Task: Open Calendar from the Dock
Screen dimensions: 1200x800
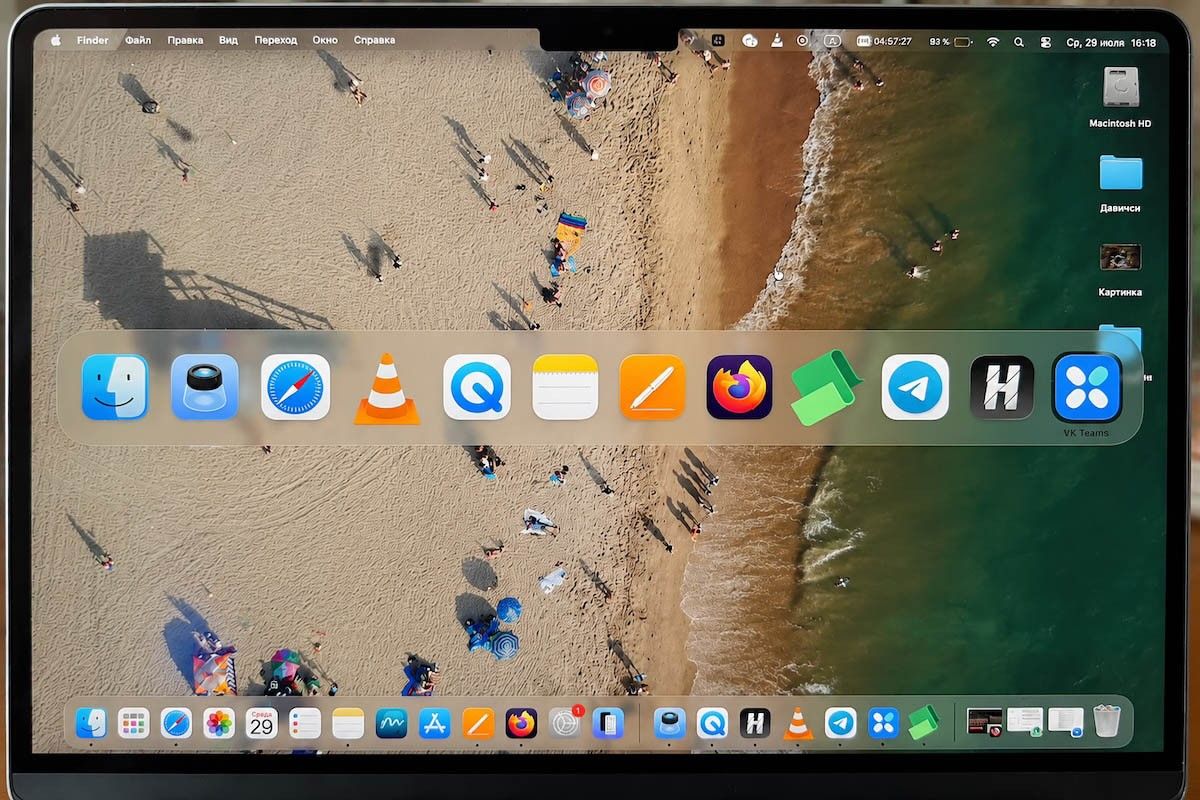Action: coord(262,722)
